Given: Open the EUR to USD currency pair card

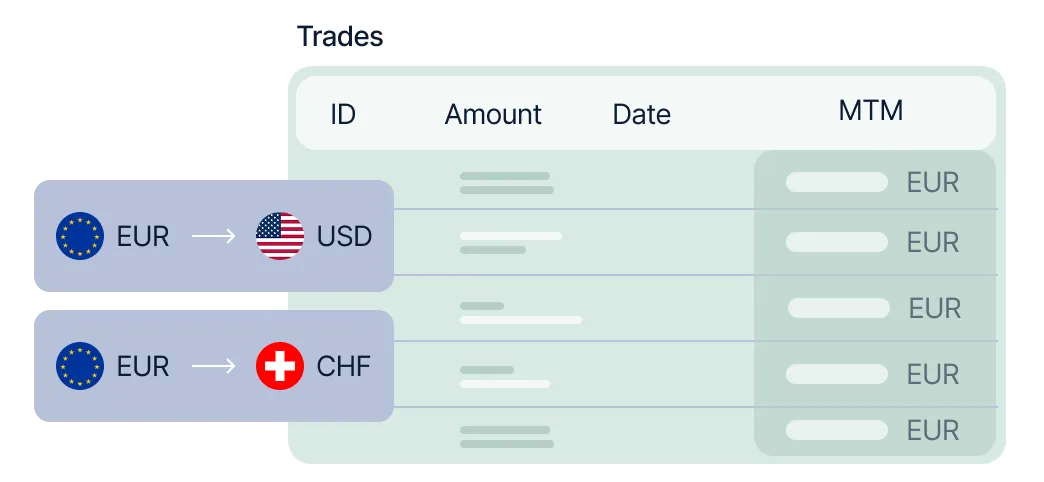Looking at the screenshot, I should [214, 236].
